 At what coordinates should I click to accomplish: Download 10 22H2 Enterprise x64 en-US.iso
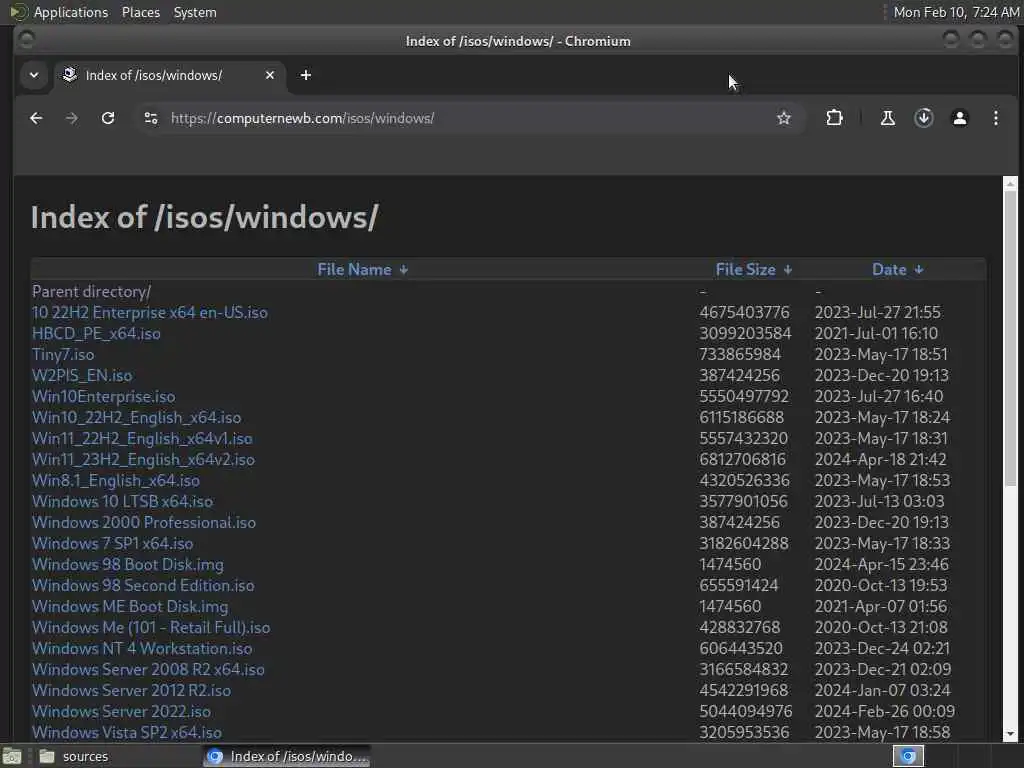point(150,312)
